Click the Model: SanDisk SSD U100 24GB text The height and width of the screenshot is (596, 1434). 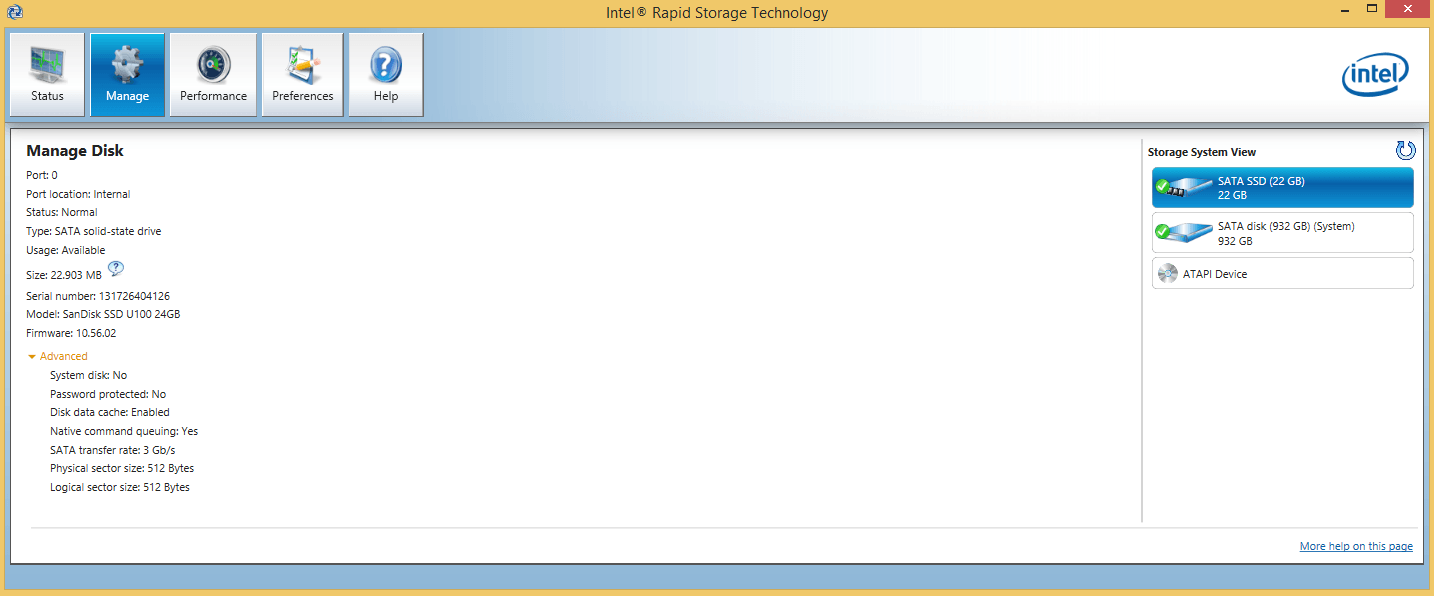click(x=103, y=314)
